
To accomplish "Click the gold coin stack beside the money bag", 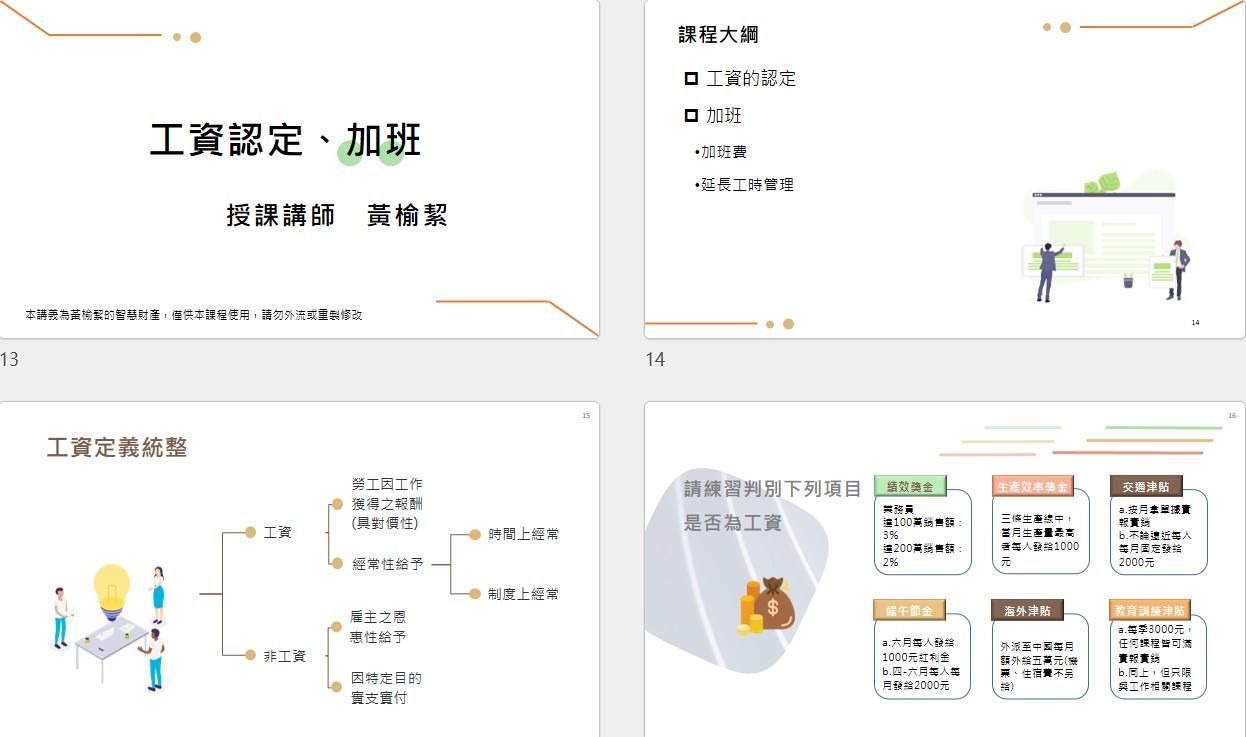I will [x=749, y=611].
